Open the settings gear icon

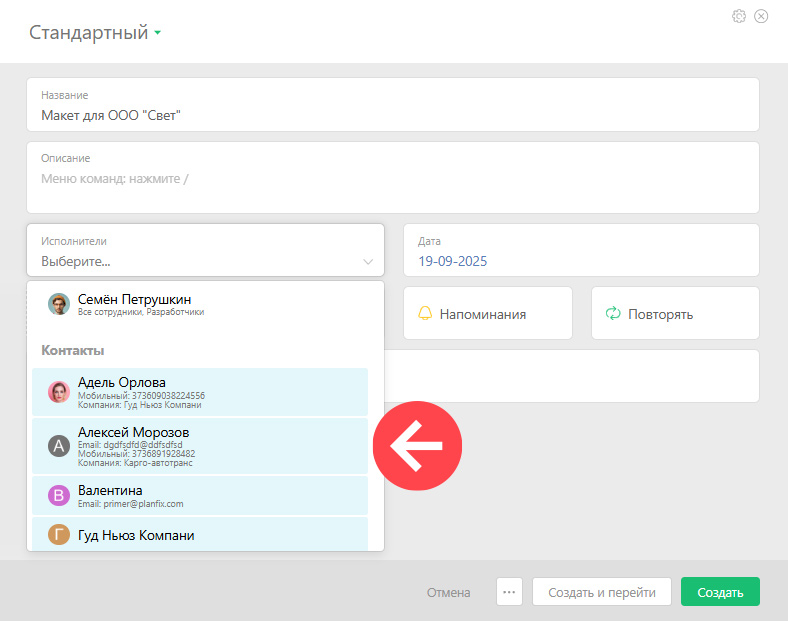[x=739, y=17]
